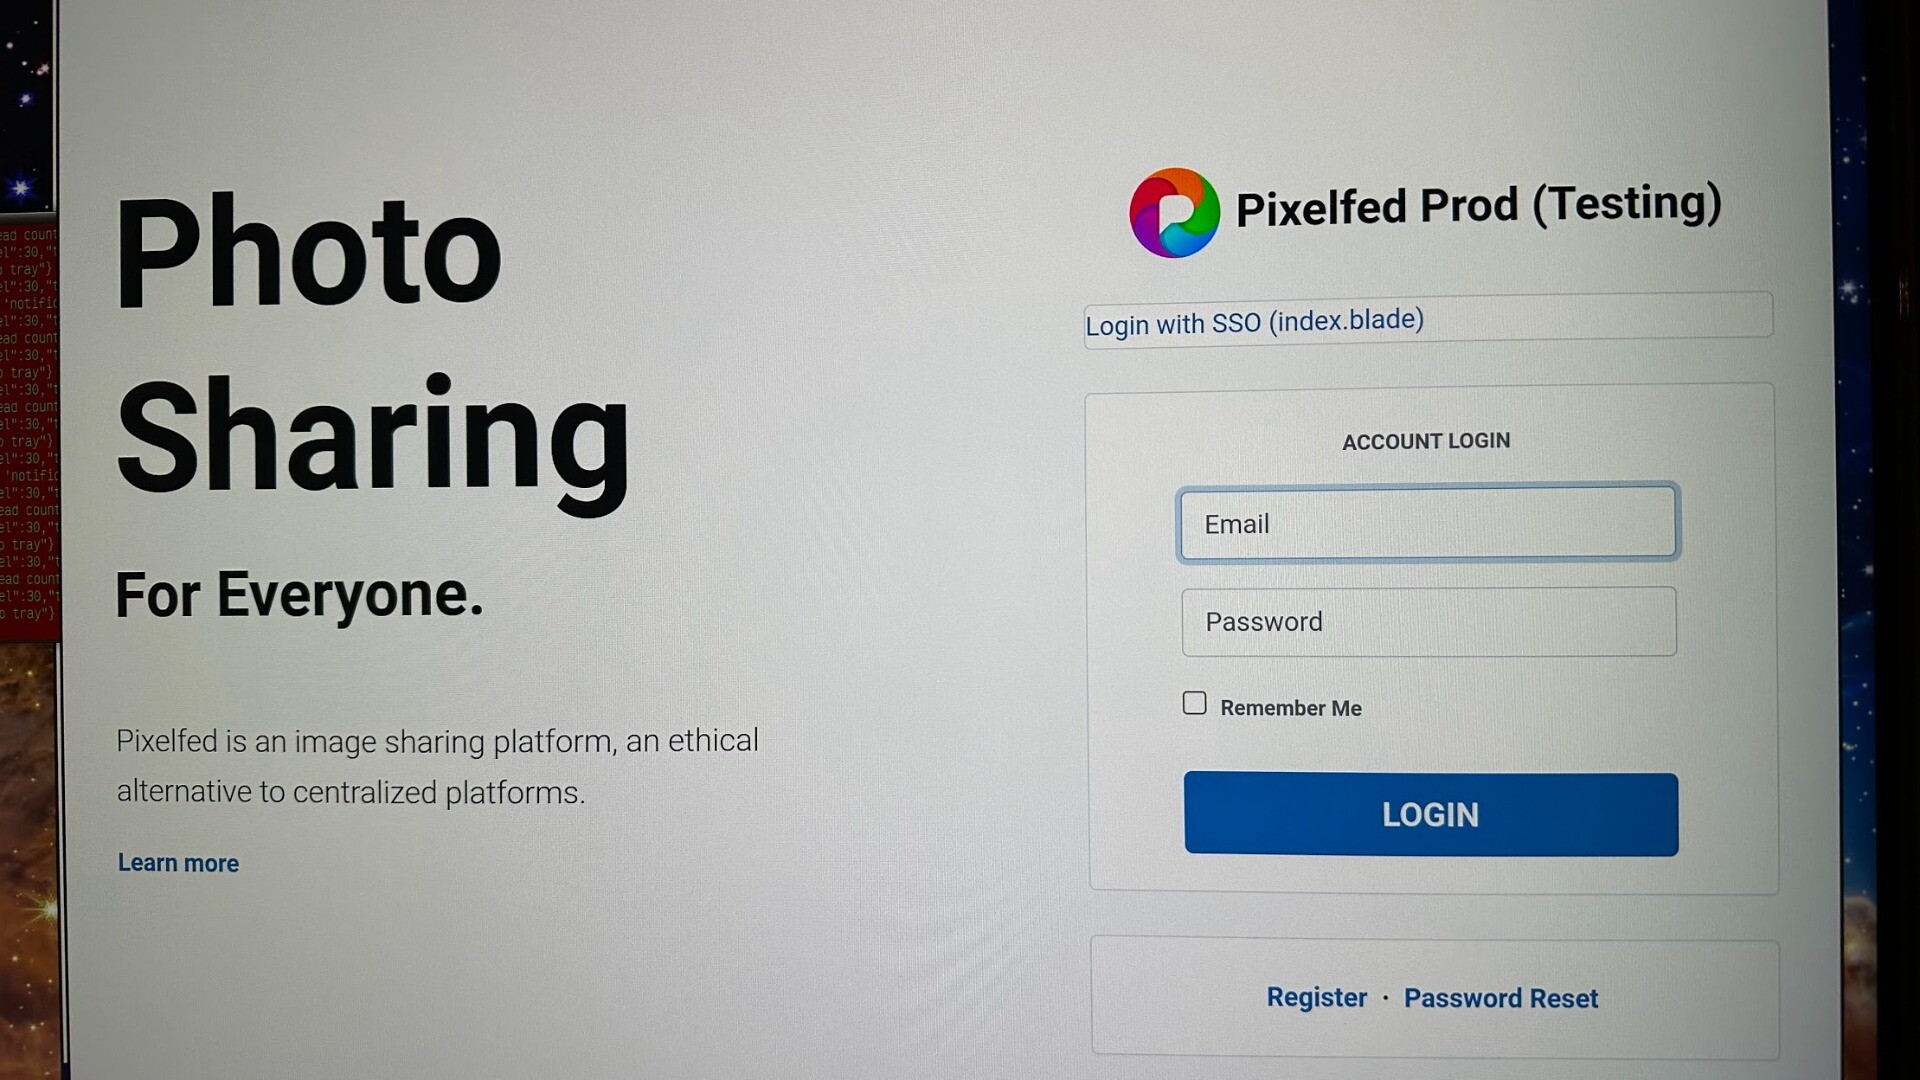1920x1080 pixels.
Task: Click the "For Everyone." subheading
Action: 299,595
